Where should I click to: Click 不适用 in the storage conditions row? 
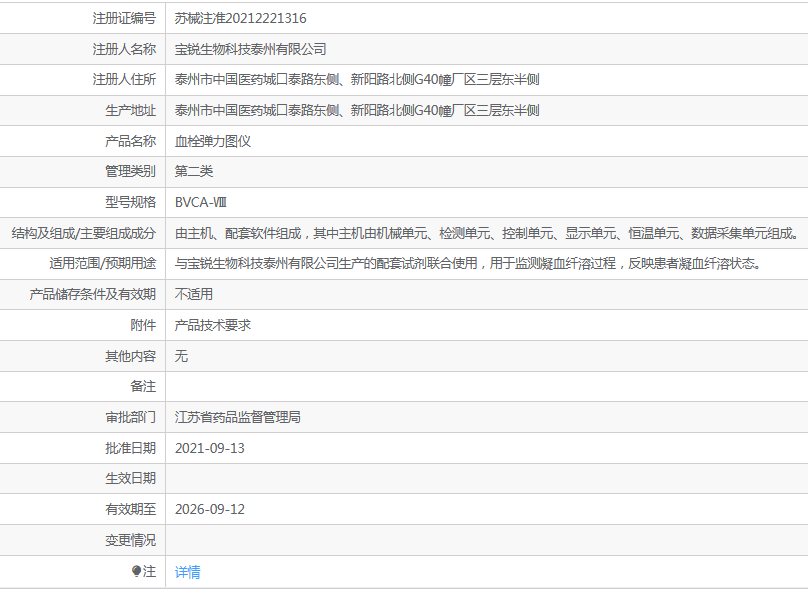[194, 294]
